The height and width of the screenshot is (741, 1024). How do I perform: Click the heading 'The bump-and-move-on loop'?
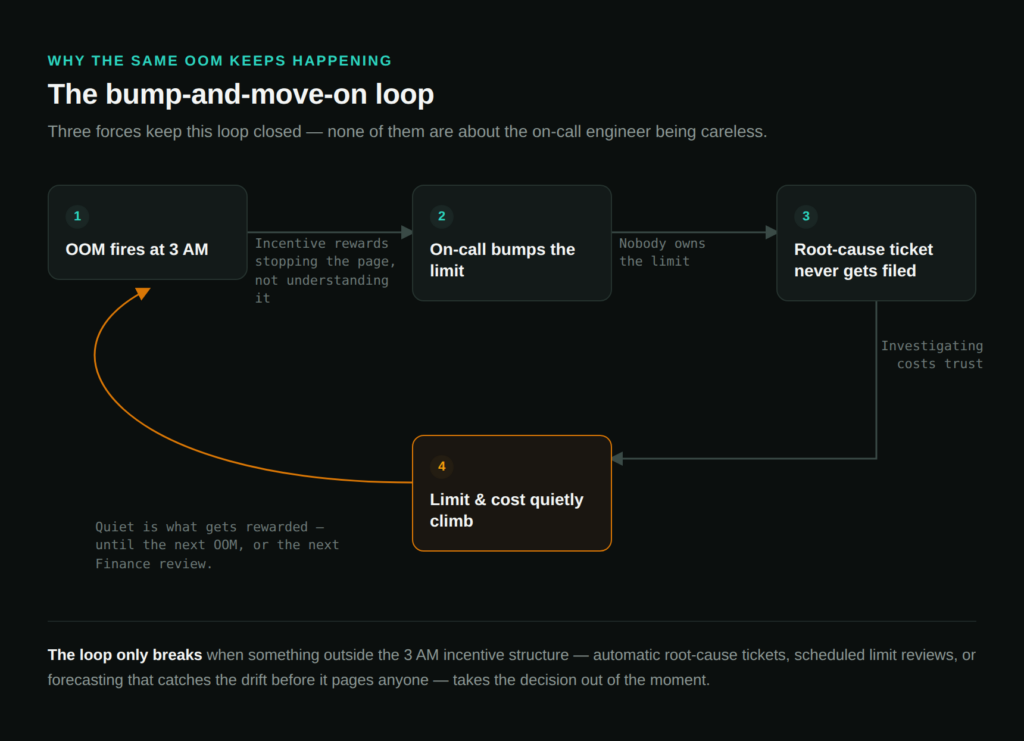[x=241, y=94]
